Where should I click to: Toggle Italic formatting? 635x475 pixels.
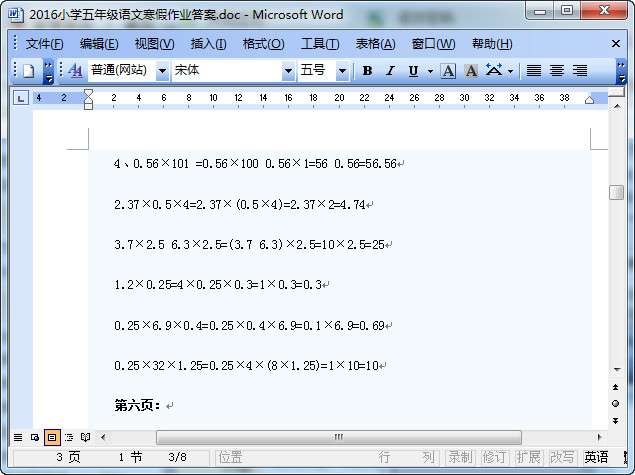point(390,71)
